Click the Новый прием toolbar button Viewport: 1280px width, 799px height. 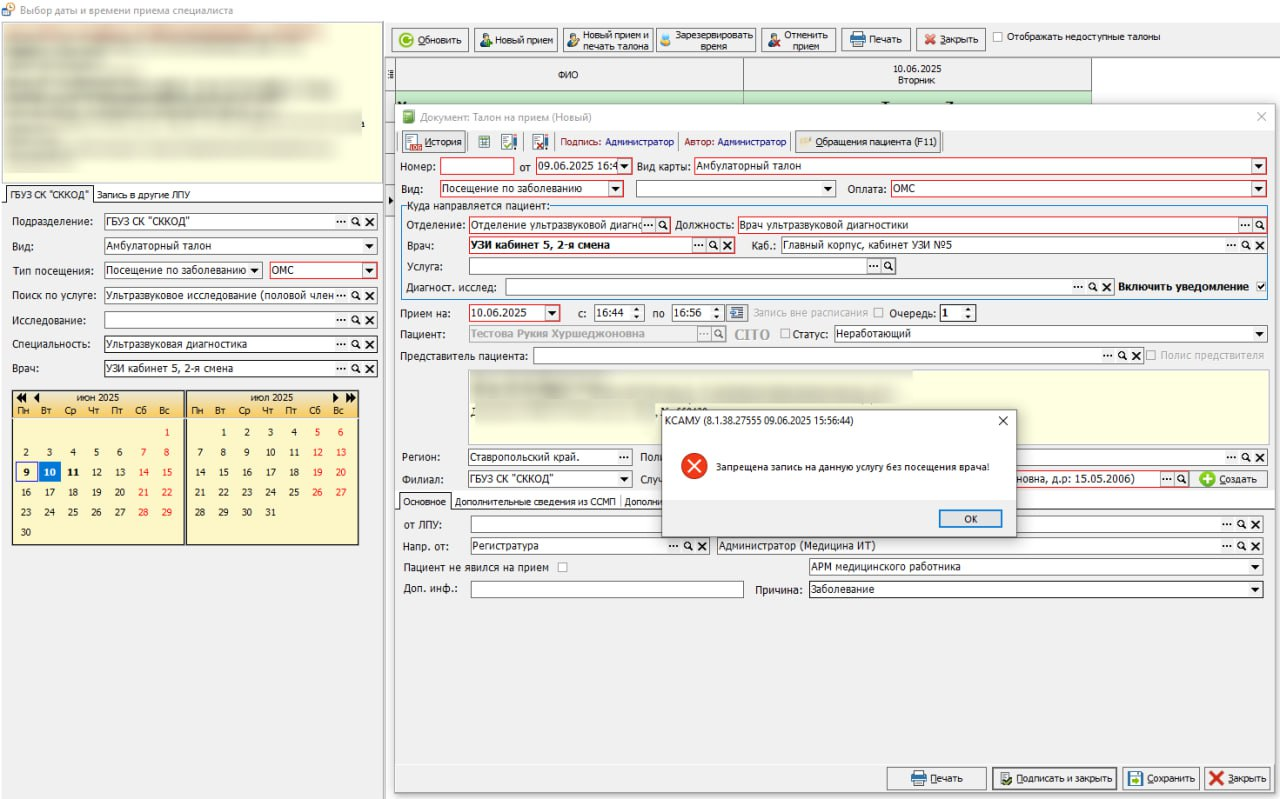coord(516,40)
